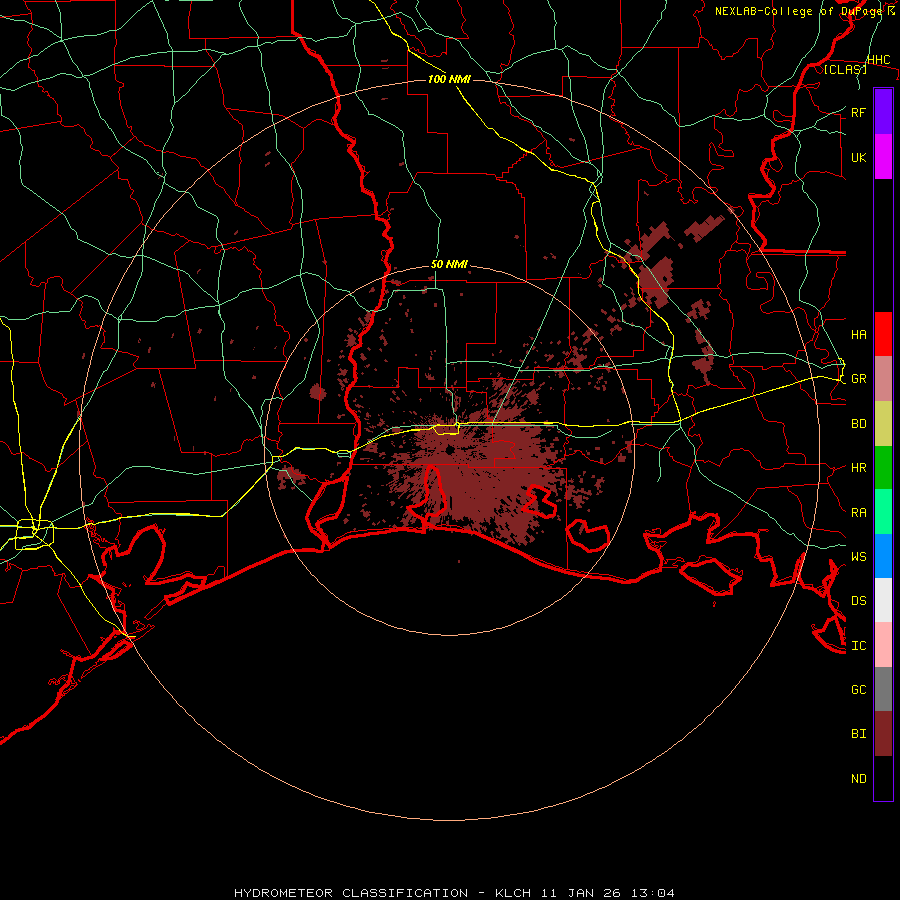This screenshot has height=900, width=900.
Task: Click the 100 NMI range ring label
Action: (449, 79)
